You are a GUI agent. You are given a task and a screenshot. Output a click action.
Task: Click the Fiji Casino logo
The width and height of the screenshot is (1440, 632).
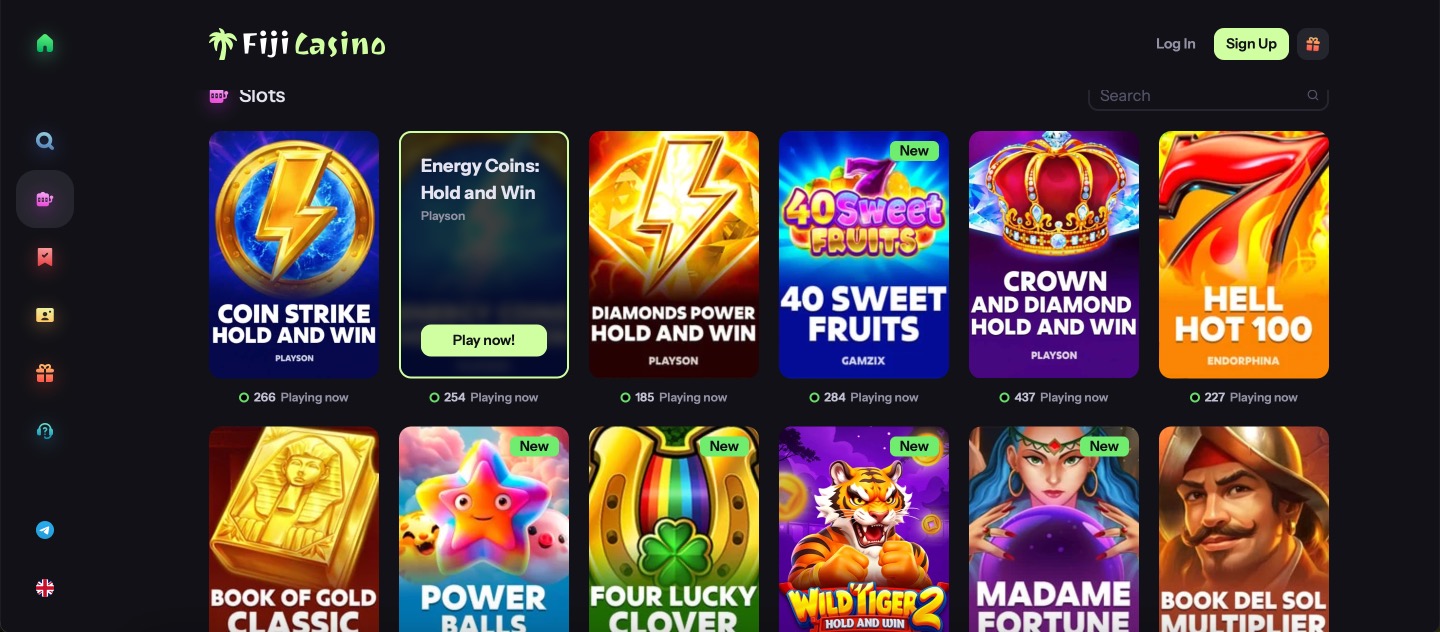(297, 44)
